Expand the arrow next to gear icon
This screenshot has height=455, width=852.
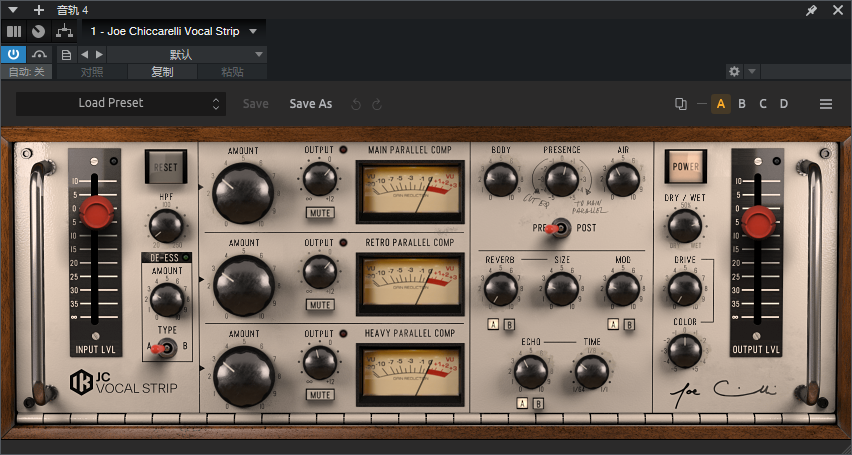point(751,71)
